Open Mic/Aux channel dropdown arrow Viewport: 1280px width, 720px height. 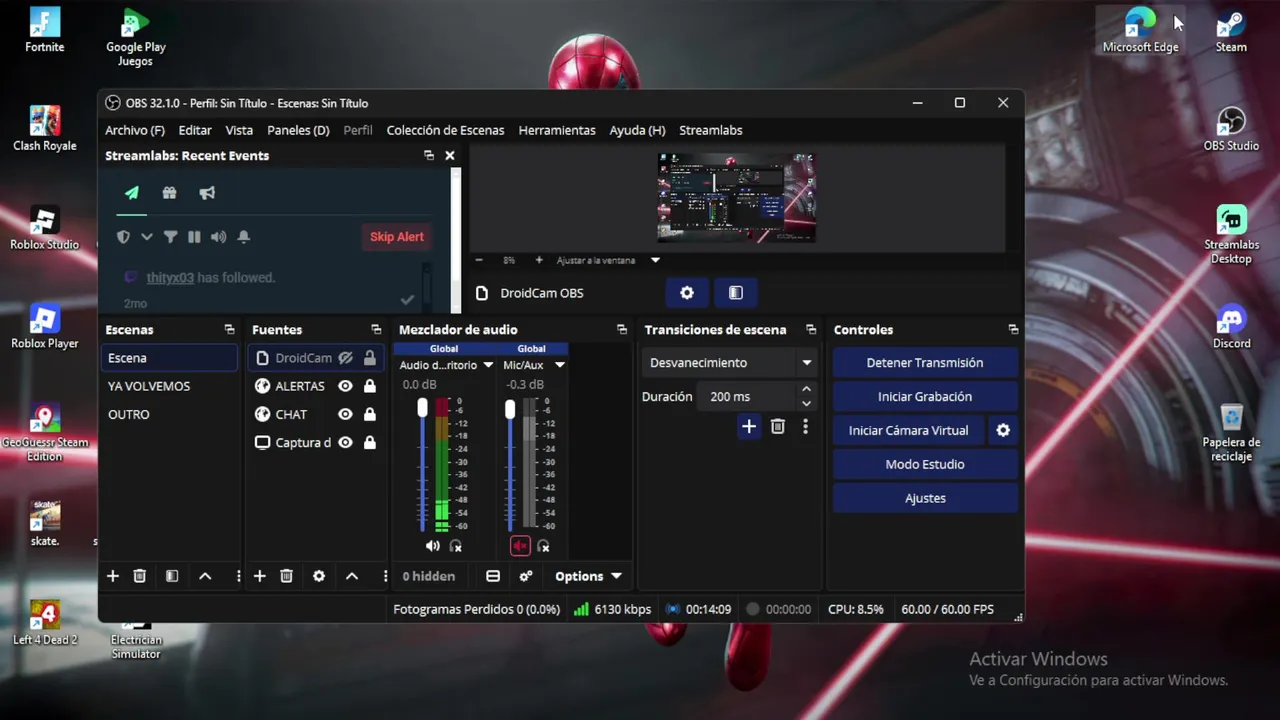click(x=560, y=365)
